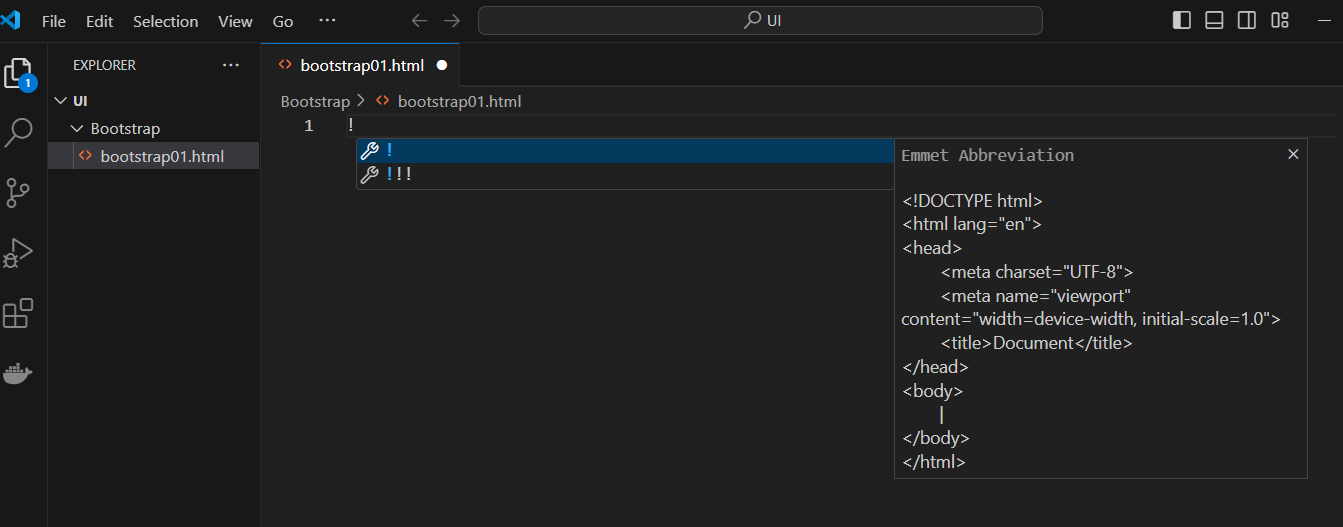Click the '<html lang="en">' preview line
The height and width of the screenshot is (527, 1343).
pos(972,225)
